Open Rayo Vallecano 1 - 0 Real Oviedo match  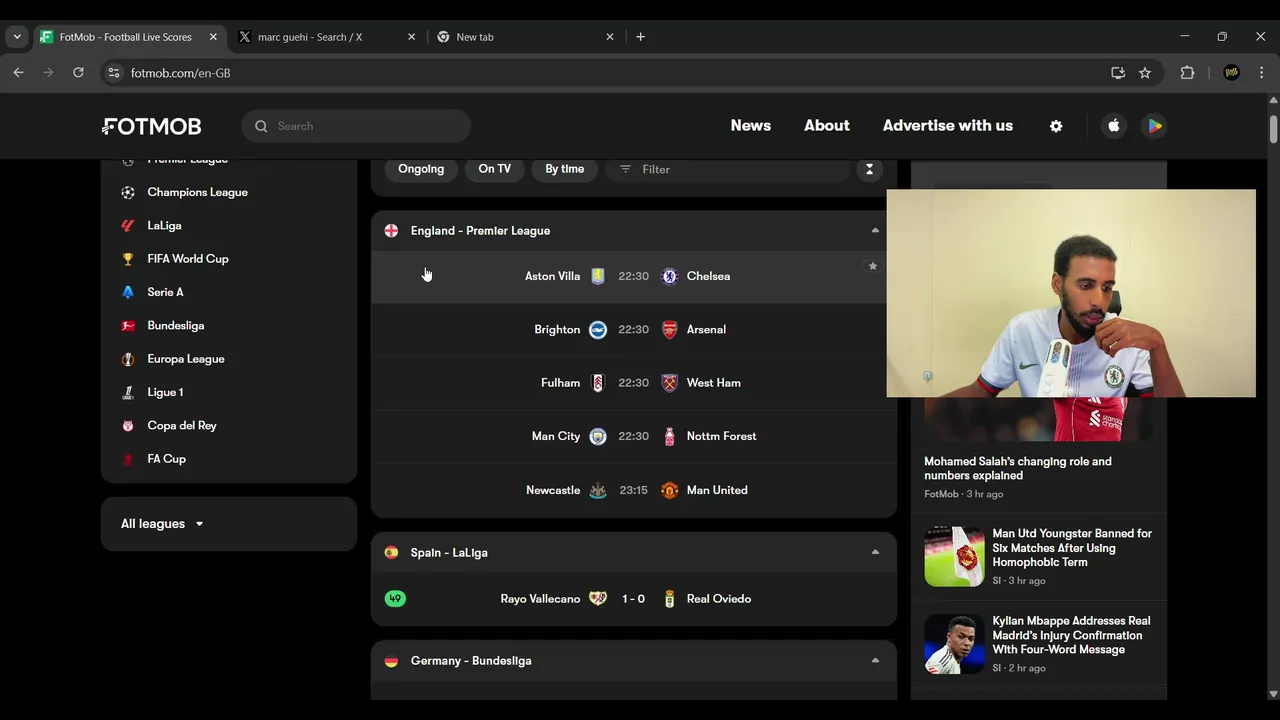[x=634, y=599]
